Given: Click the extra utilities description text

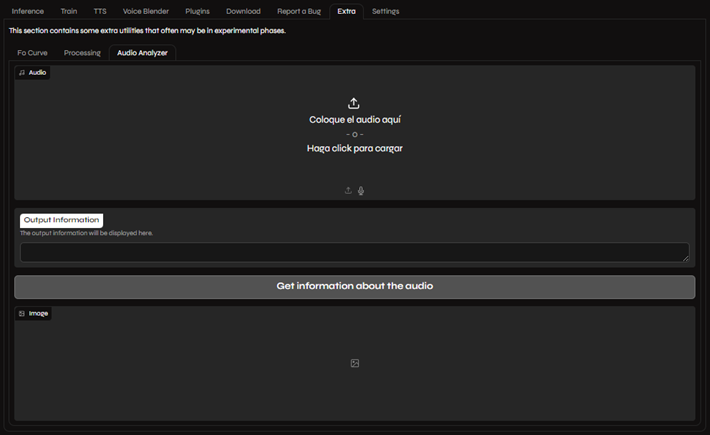Looking at the screenshot, I should pyautogui.click(x=147, y=31).
